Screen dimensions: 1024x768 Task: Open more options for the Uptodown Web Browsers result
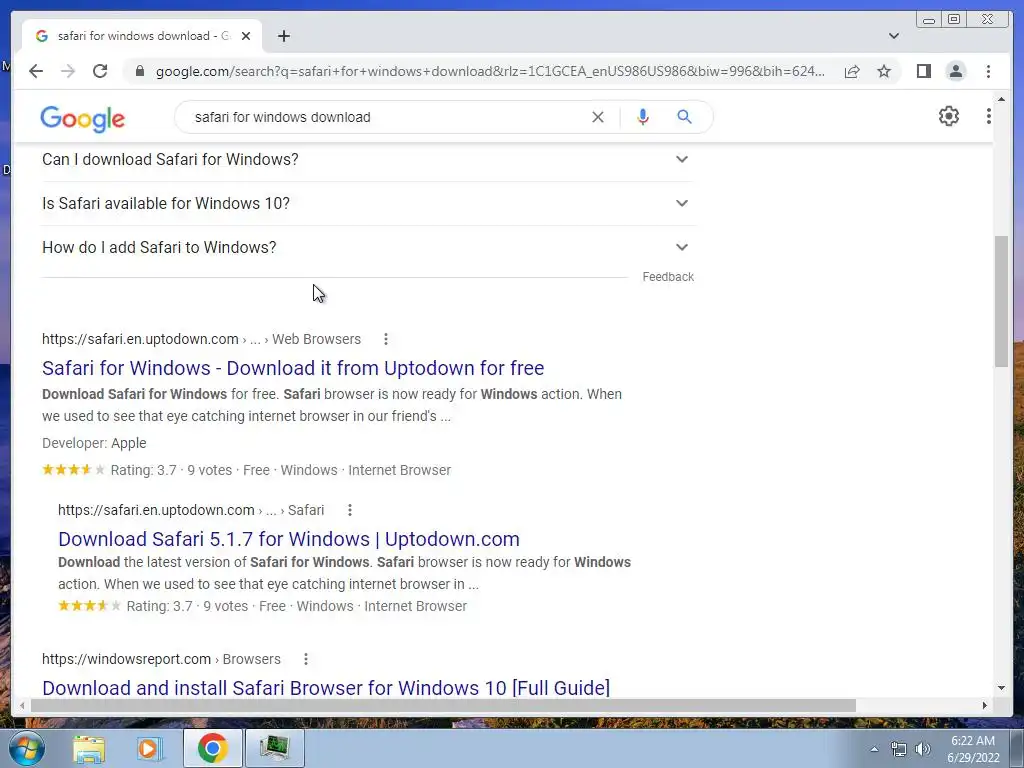[385, 339]
